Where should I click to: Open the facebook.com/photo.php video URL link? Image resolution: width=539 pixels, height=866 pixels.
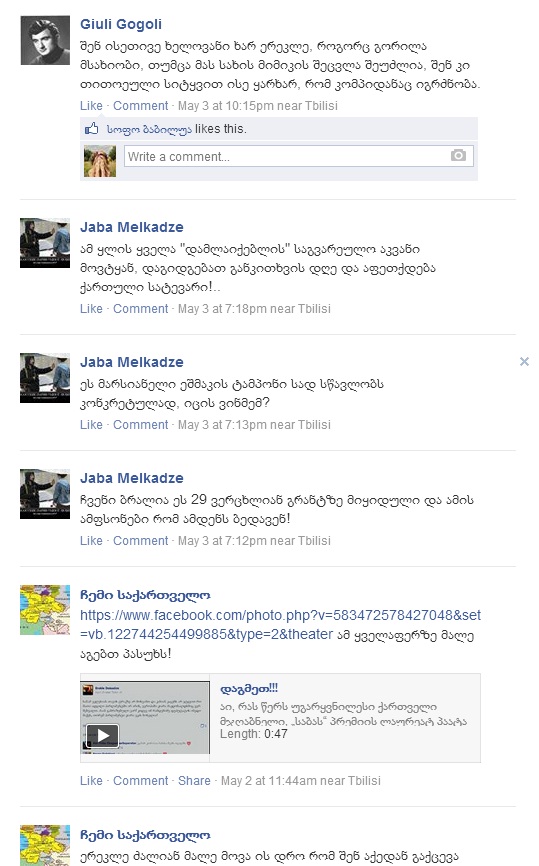pyautogui.click(x=281, y=625)
